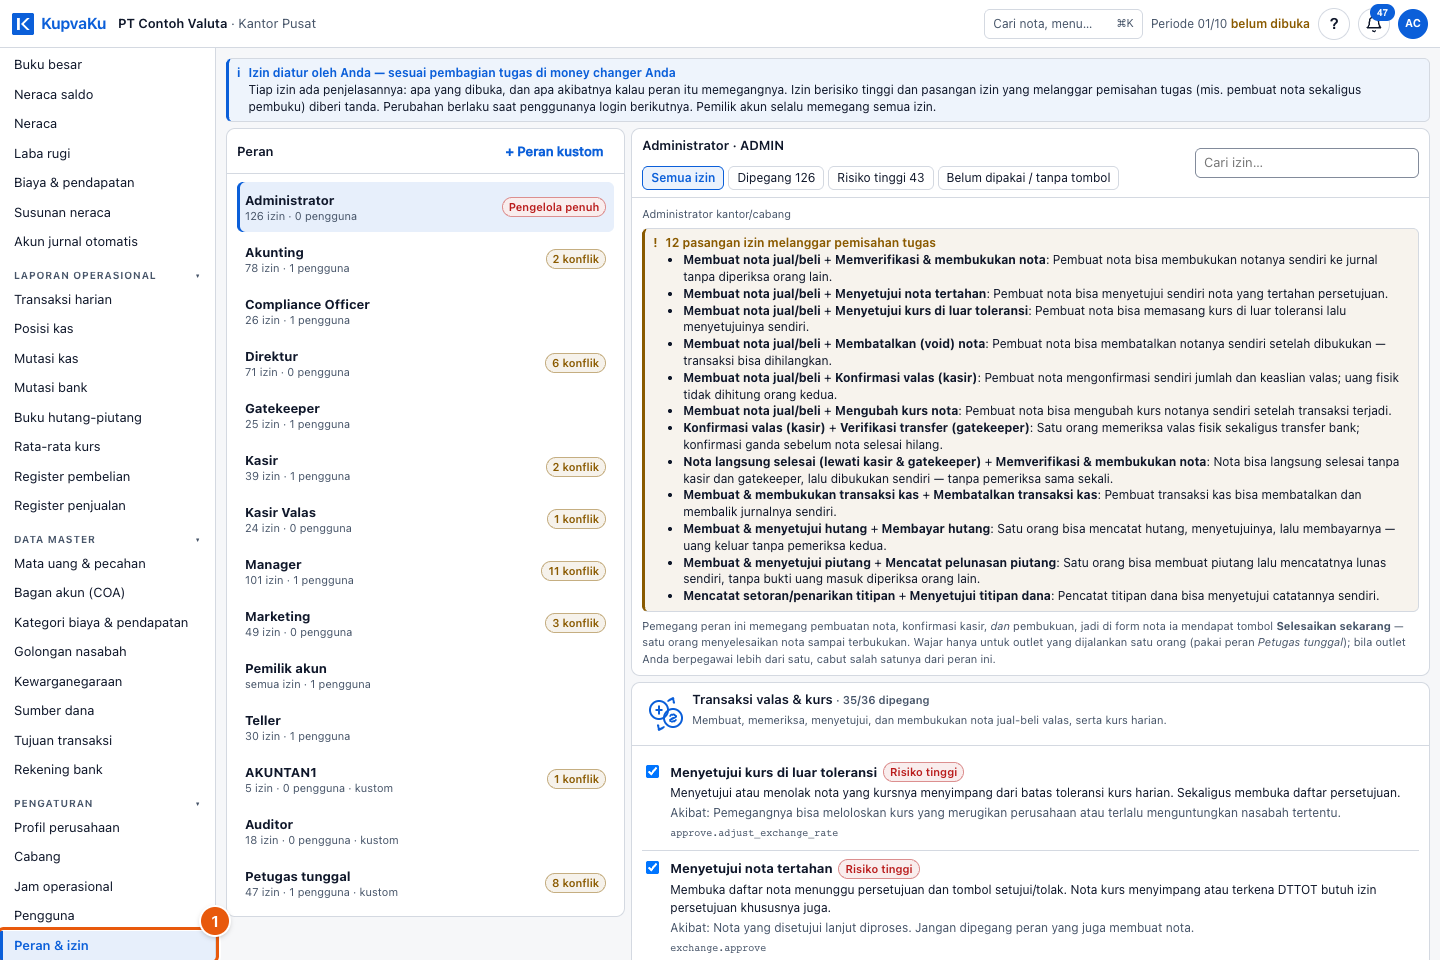This screenshot has width=1440, height=960.
Task: Select the Auditor custom role
Action: (x=426, y=831)
